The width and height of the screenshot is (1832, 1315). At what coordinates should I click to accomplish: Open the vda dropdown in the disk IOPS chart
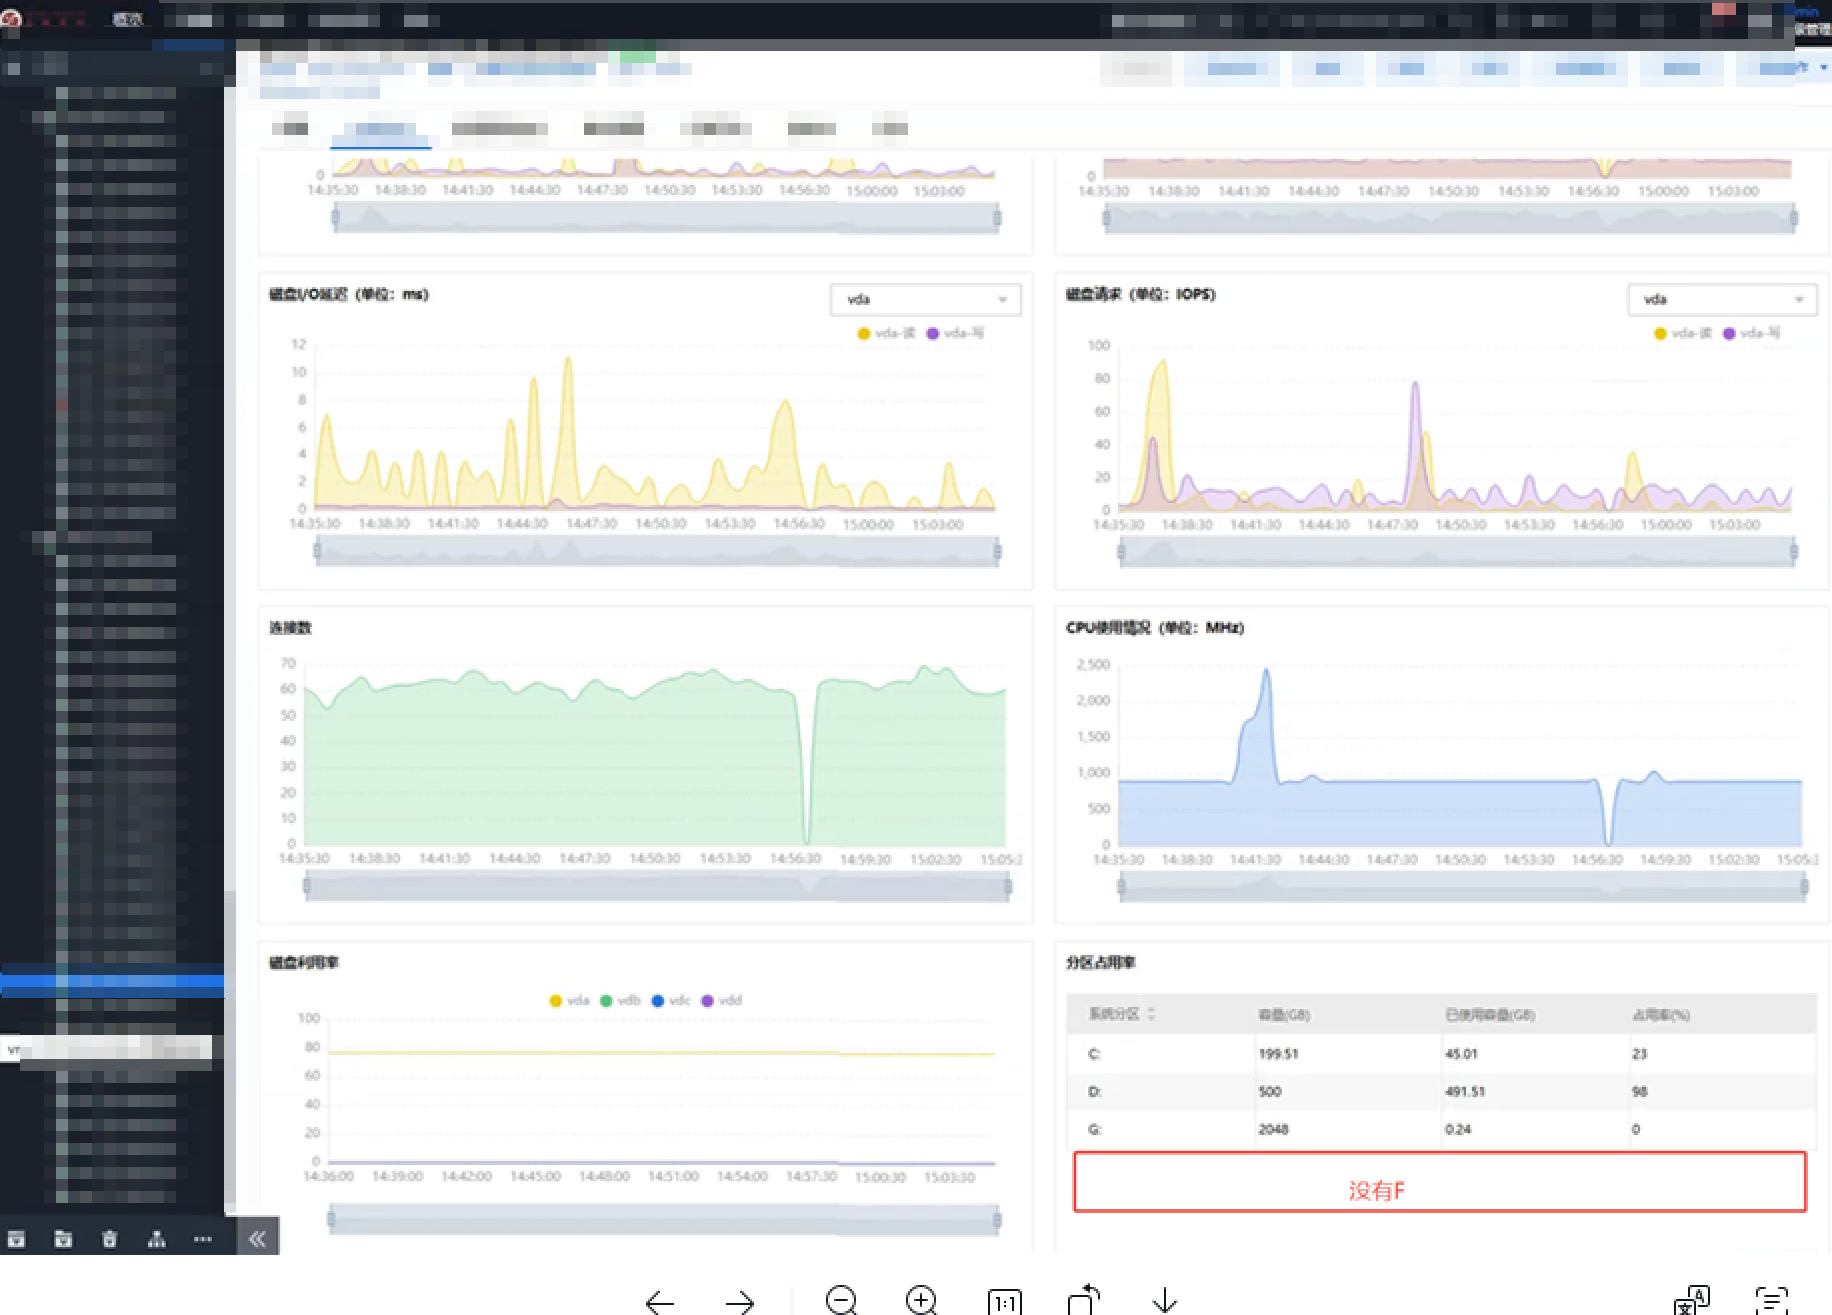coord(1722,299)
